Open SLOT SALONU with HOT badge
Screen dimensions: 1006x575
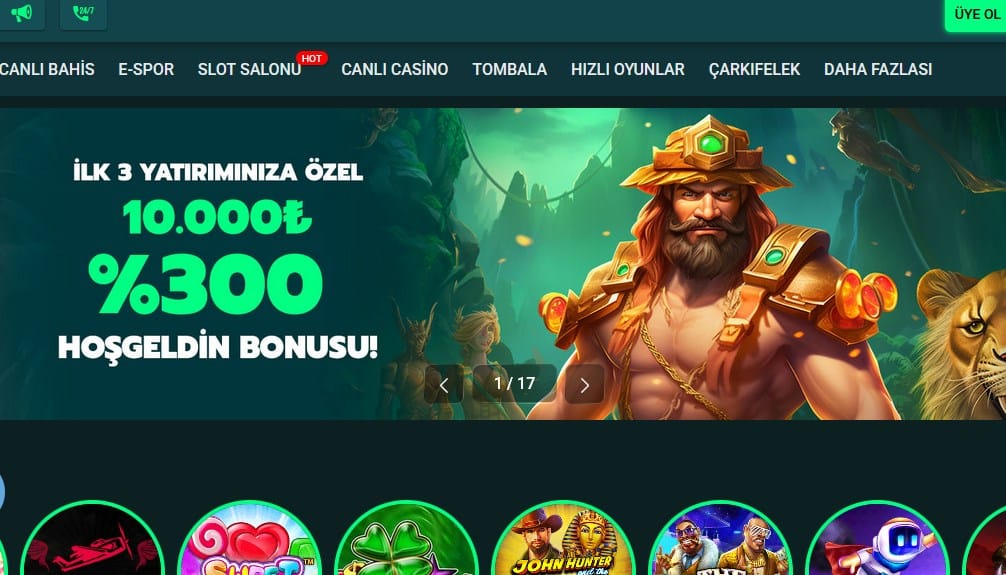click(250, 69)
